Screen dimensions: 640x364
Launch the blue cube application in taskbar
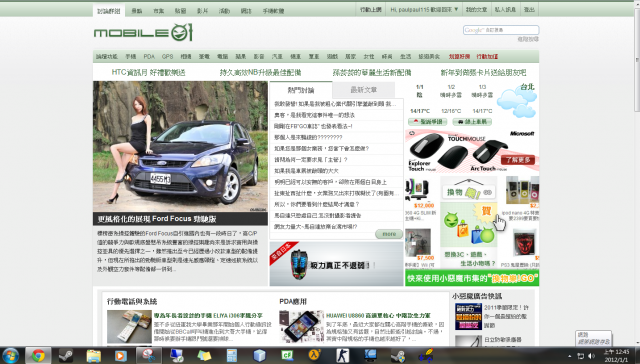point(259,355)
